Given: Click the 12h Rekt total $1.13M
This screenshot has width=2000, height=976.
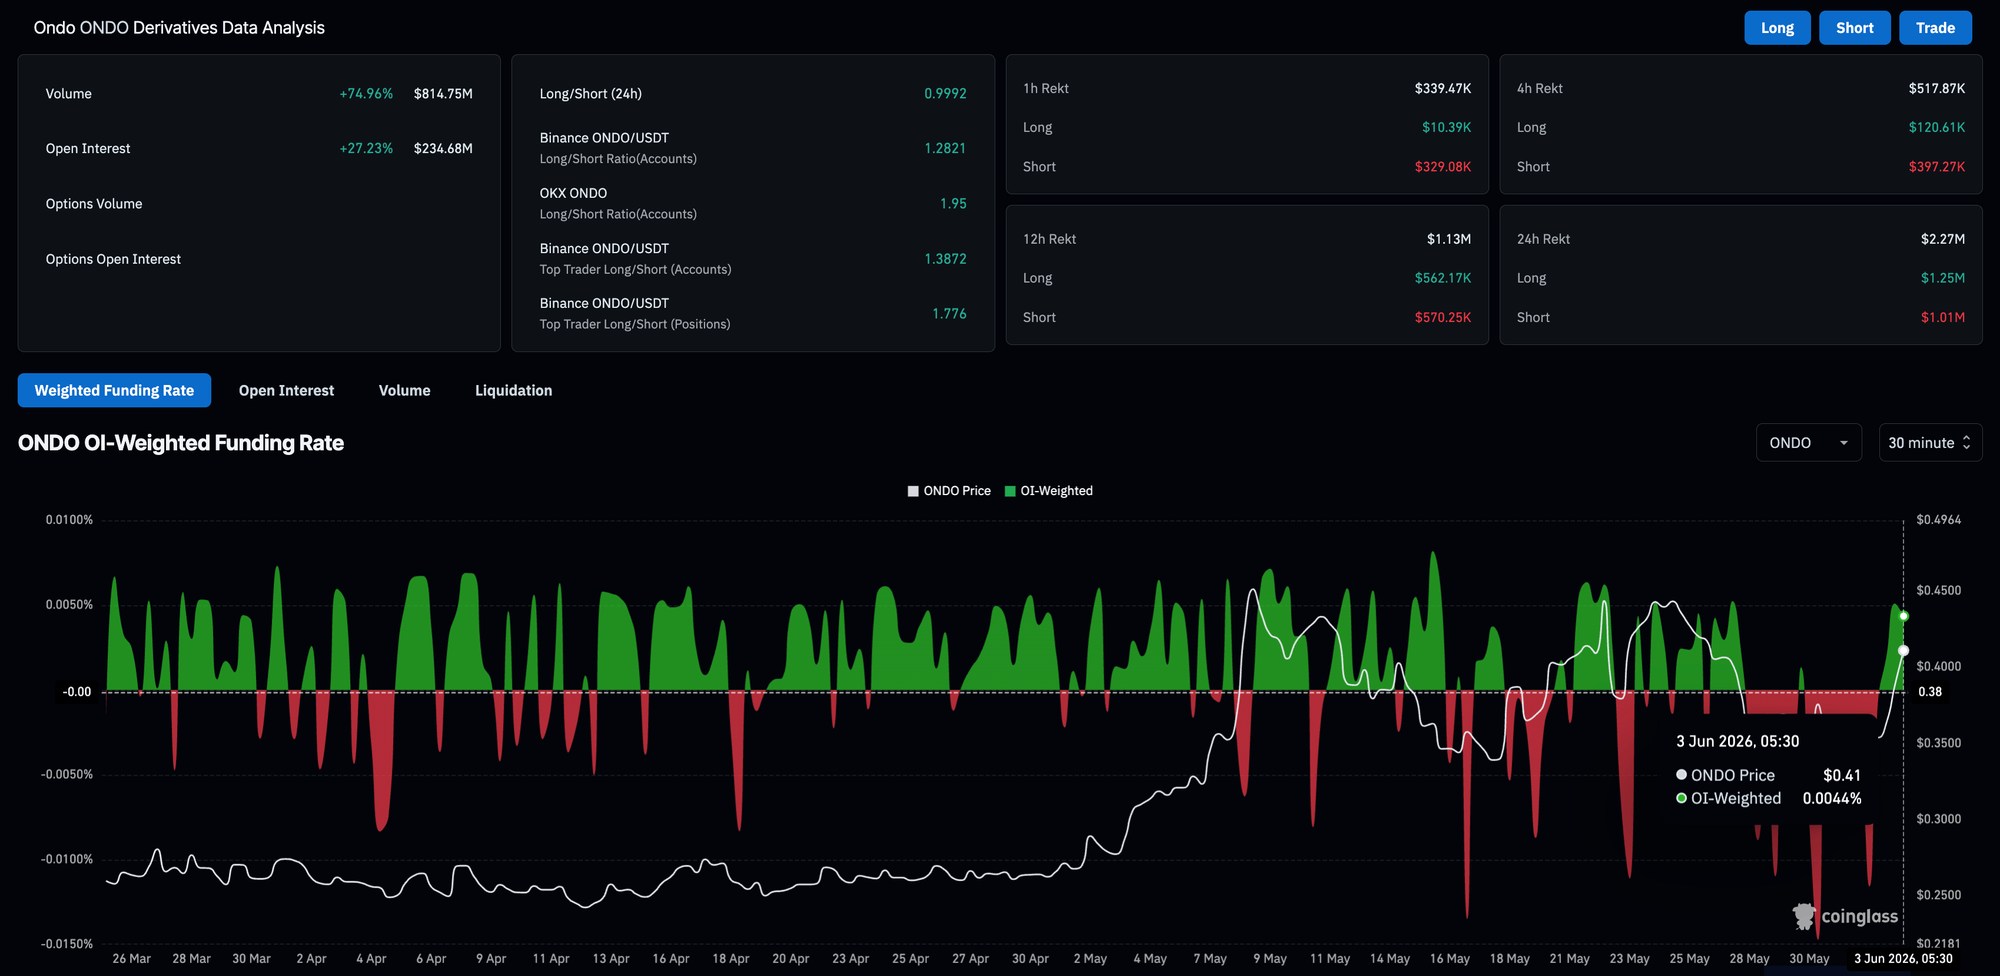Looking at the screenshot, I should 1449,240.
